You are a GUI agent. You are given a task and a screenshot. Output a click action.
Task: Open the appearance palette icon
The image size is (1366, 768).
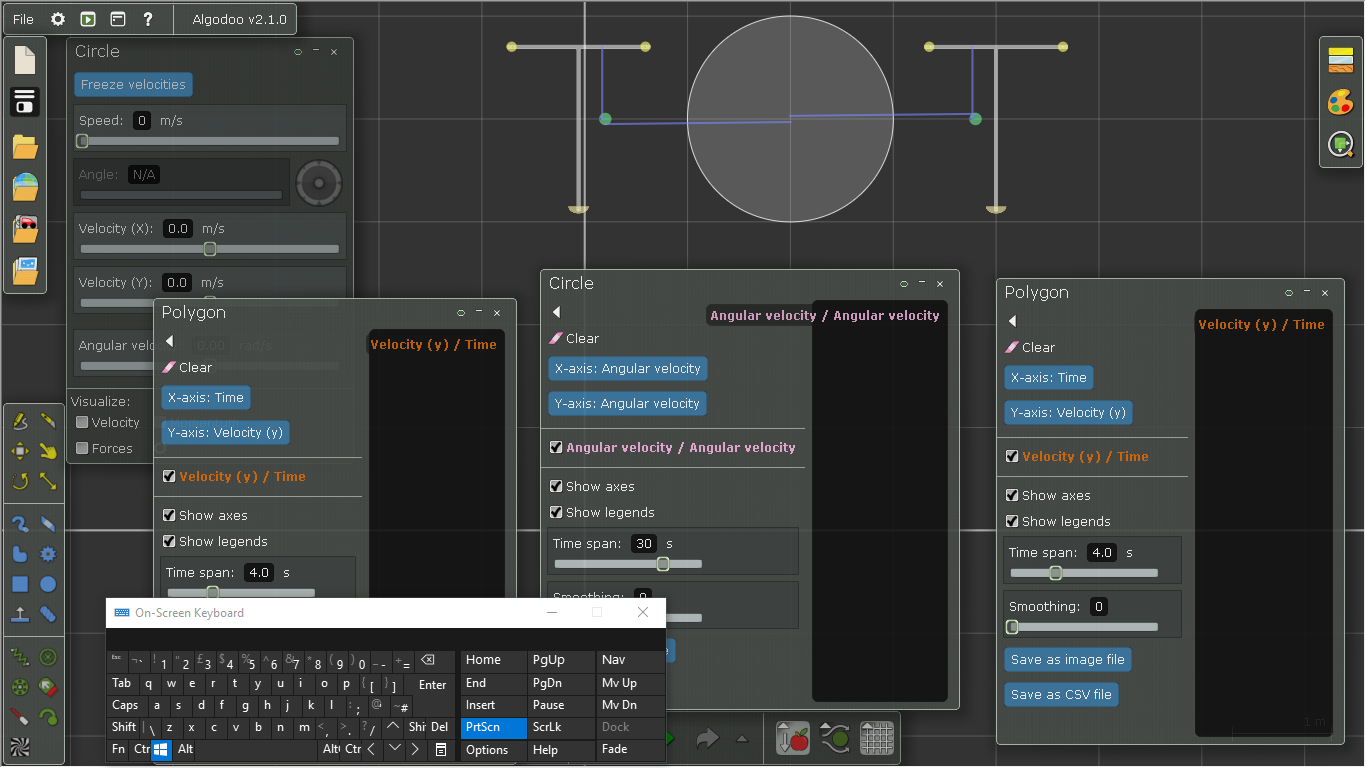(1341, 102)
